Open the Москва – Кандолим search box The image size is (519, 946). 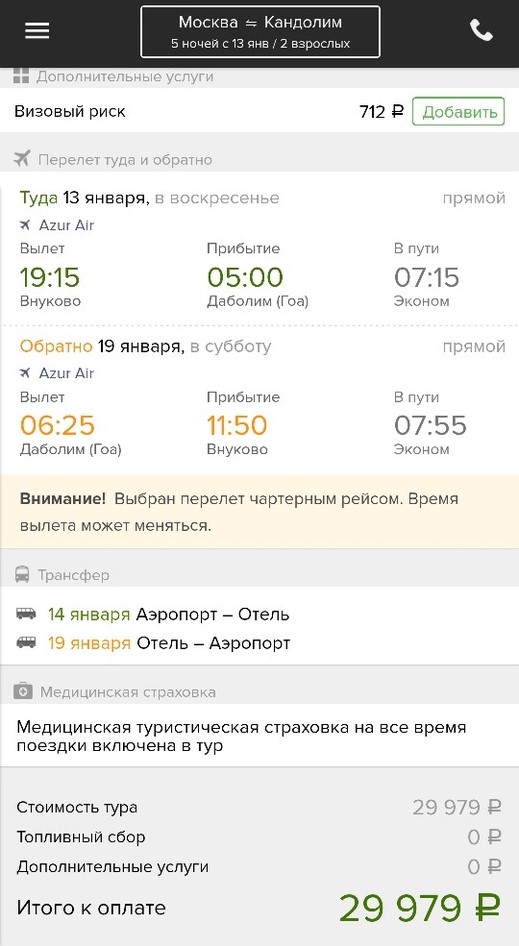(260, 31)
